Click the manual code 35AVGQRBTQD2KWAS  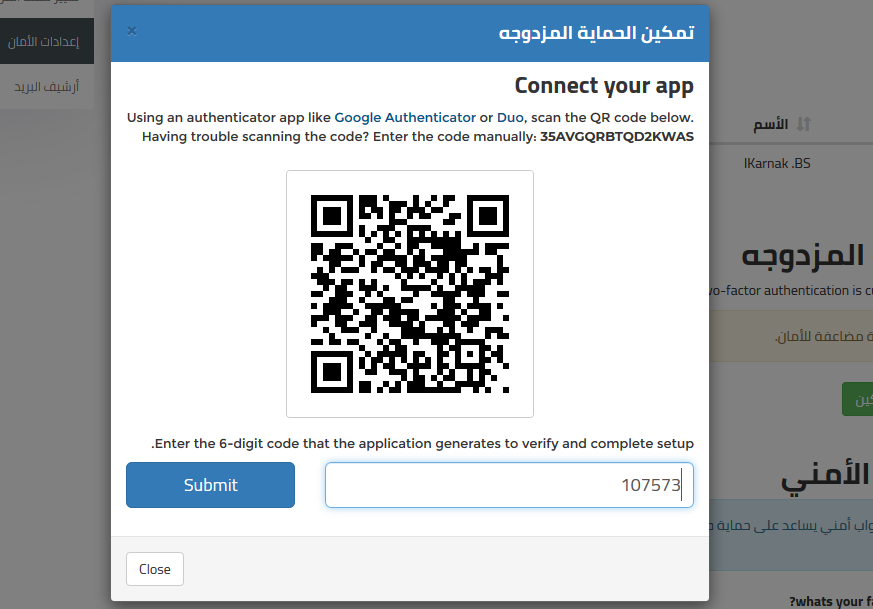[617, 136]
